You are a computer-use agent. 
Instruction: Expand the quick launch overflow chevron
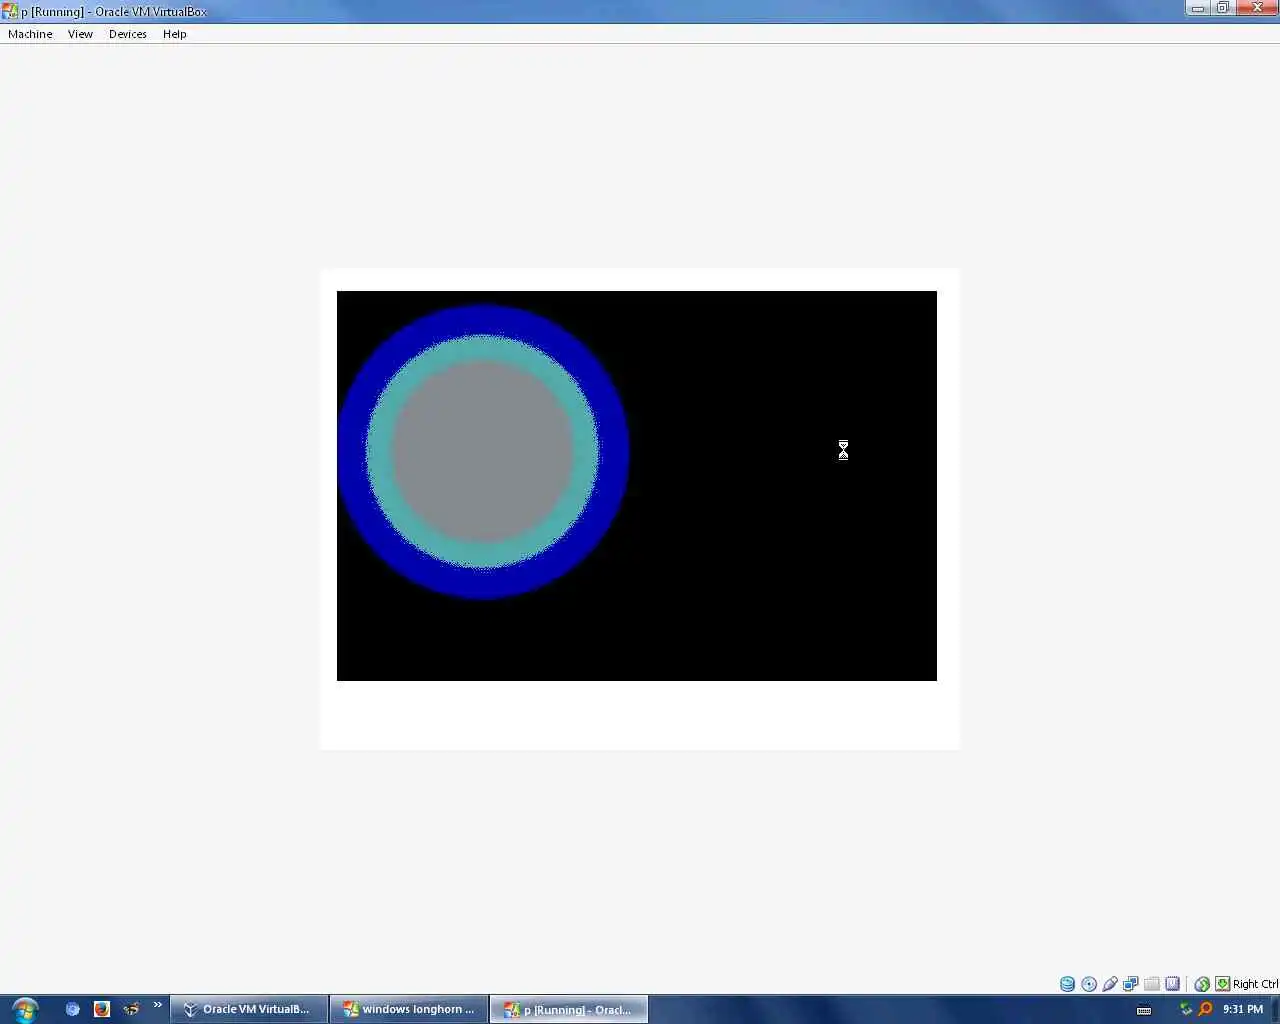click(157, 1005)
